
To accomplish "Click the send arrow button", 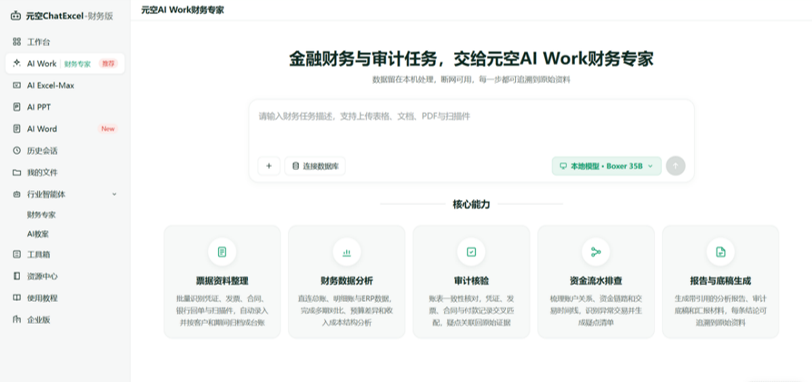I will coord(675,166).
